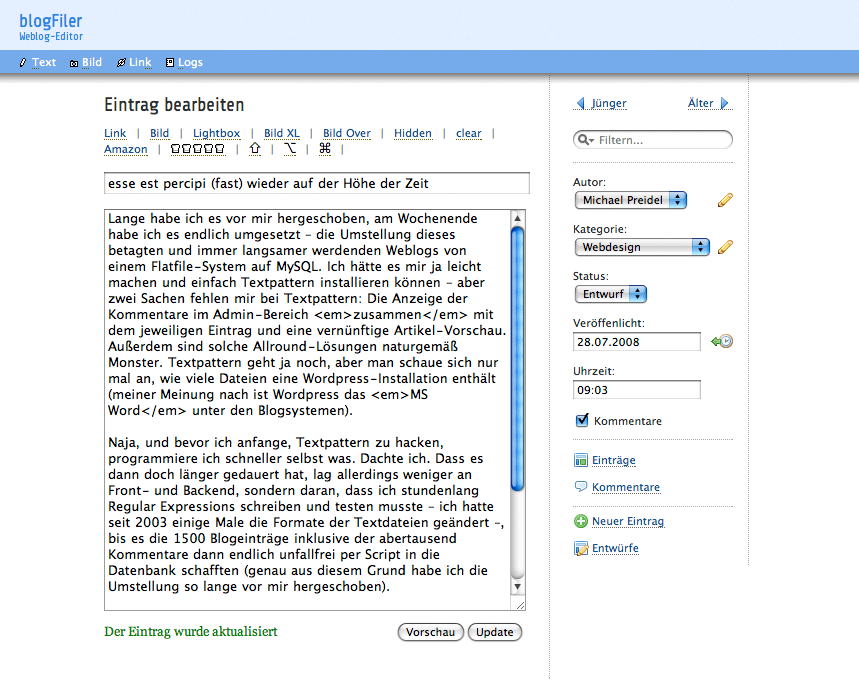
Task: Click the pencil icon next to Kategorie
Action: pos(725,247)
